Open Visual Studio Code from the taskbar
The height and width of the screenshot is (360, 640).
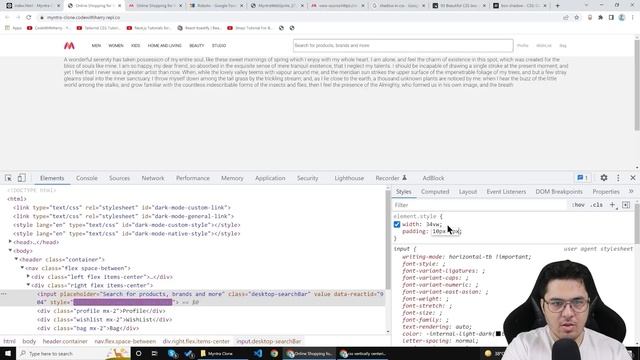coord(258,353)
